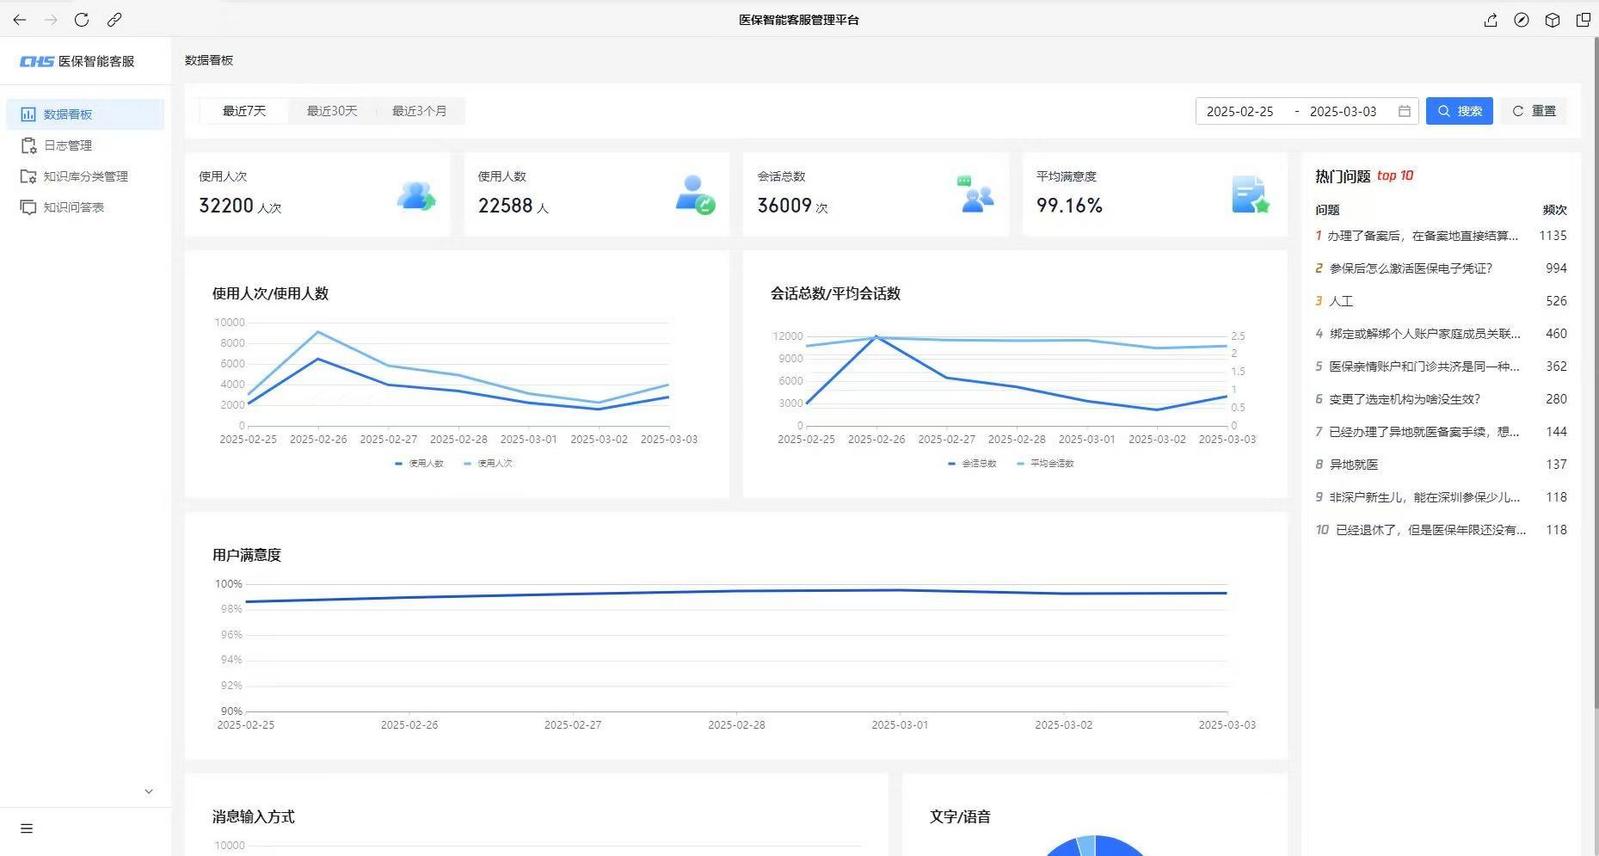Edit start date 2025-02-25 field

coord(1240,111)
